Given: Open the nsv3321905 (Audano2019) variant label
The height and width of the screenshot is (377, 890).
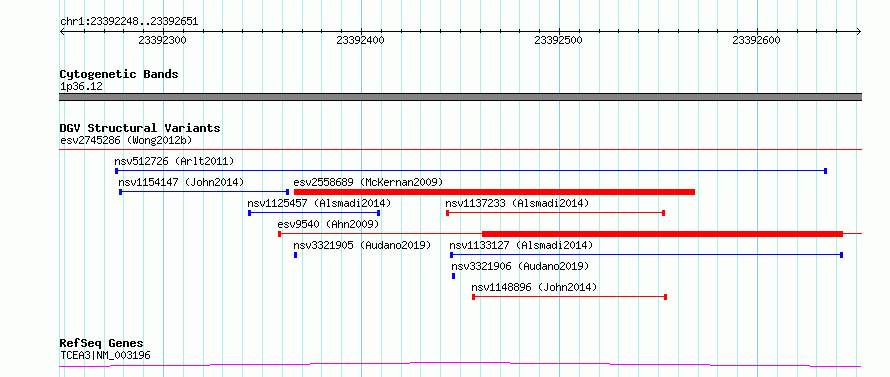Looking at the screenshot, I should tap(362, 245).
